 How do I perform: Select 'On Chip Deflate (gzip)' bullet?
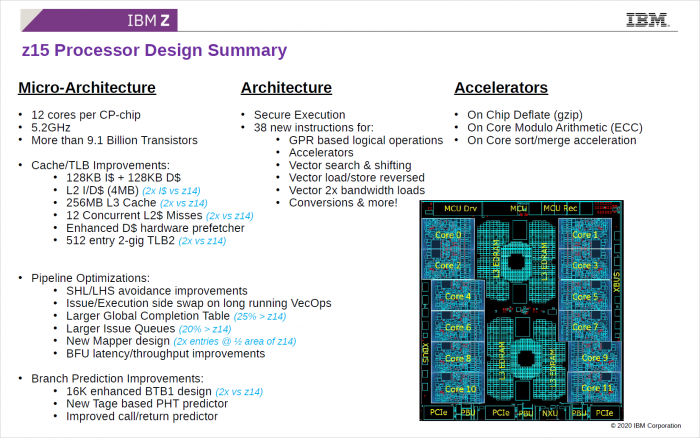click(x=525, y=115)
